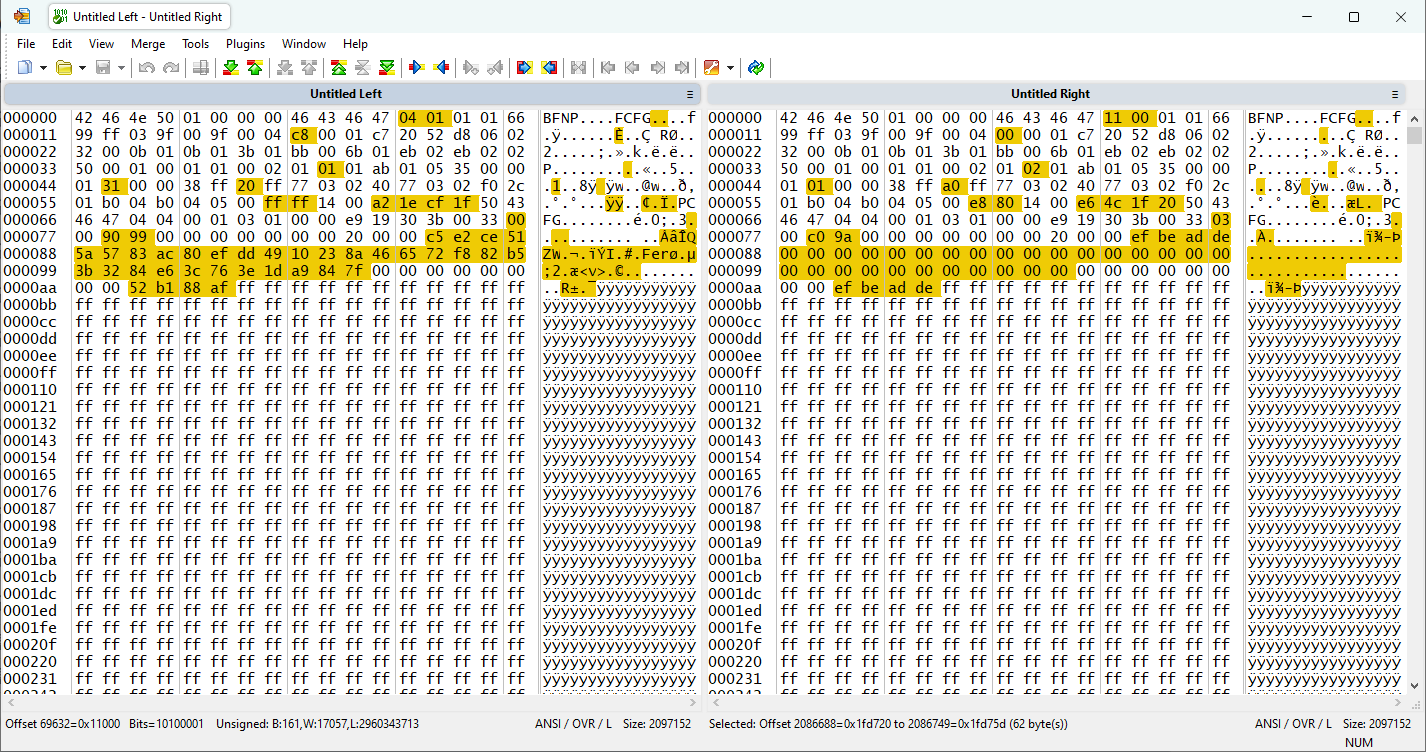Click the Undo toolbar icon
The image size is (1426, 752).
pyautogui.click(x=147, y=67)
